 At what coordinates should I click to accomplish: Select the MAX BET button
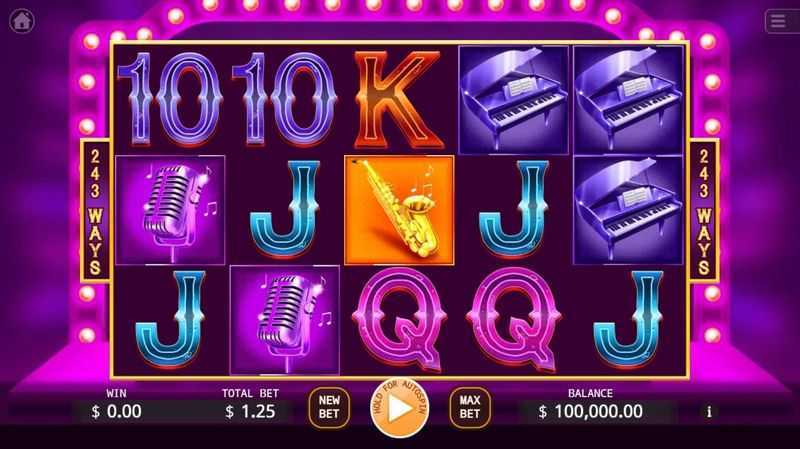pos(470,408)
